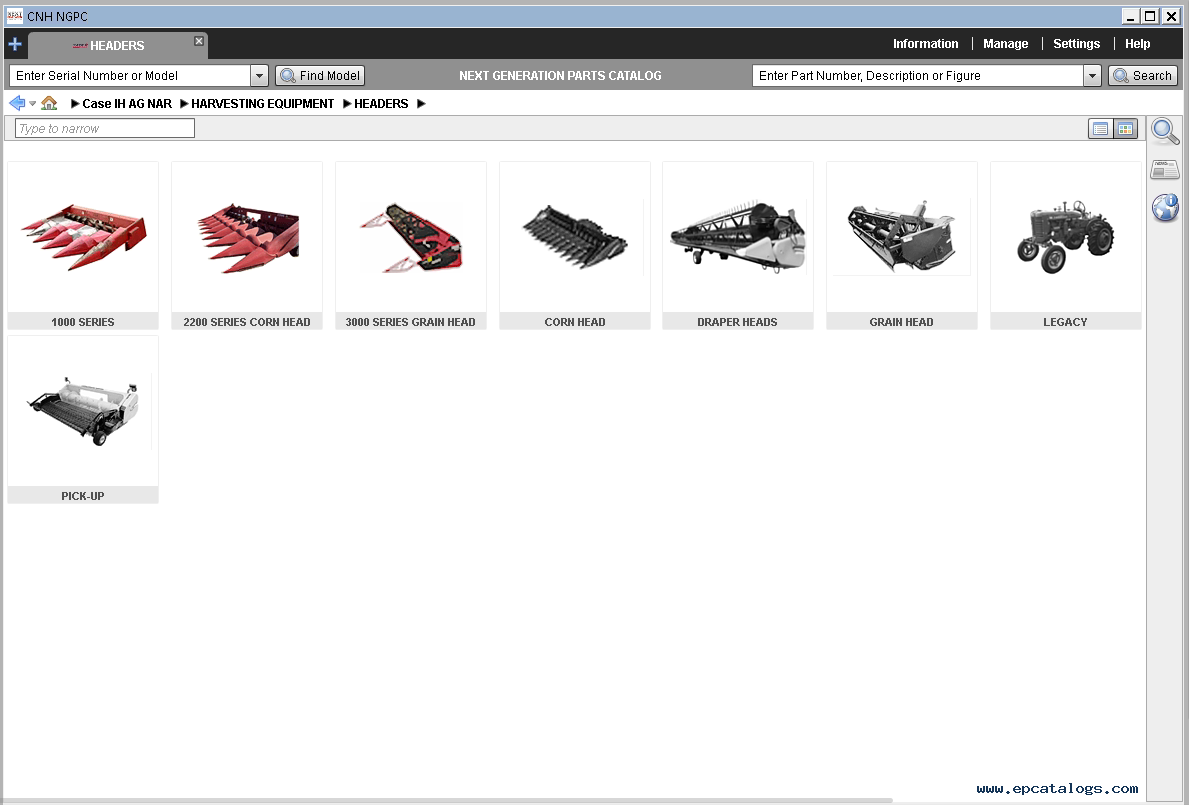The image size is (1189, 805).
Task: Click the Part Number search field
Action: point(918,76)
